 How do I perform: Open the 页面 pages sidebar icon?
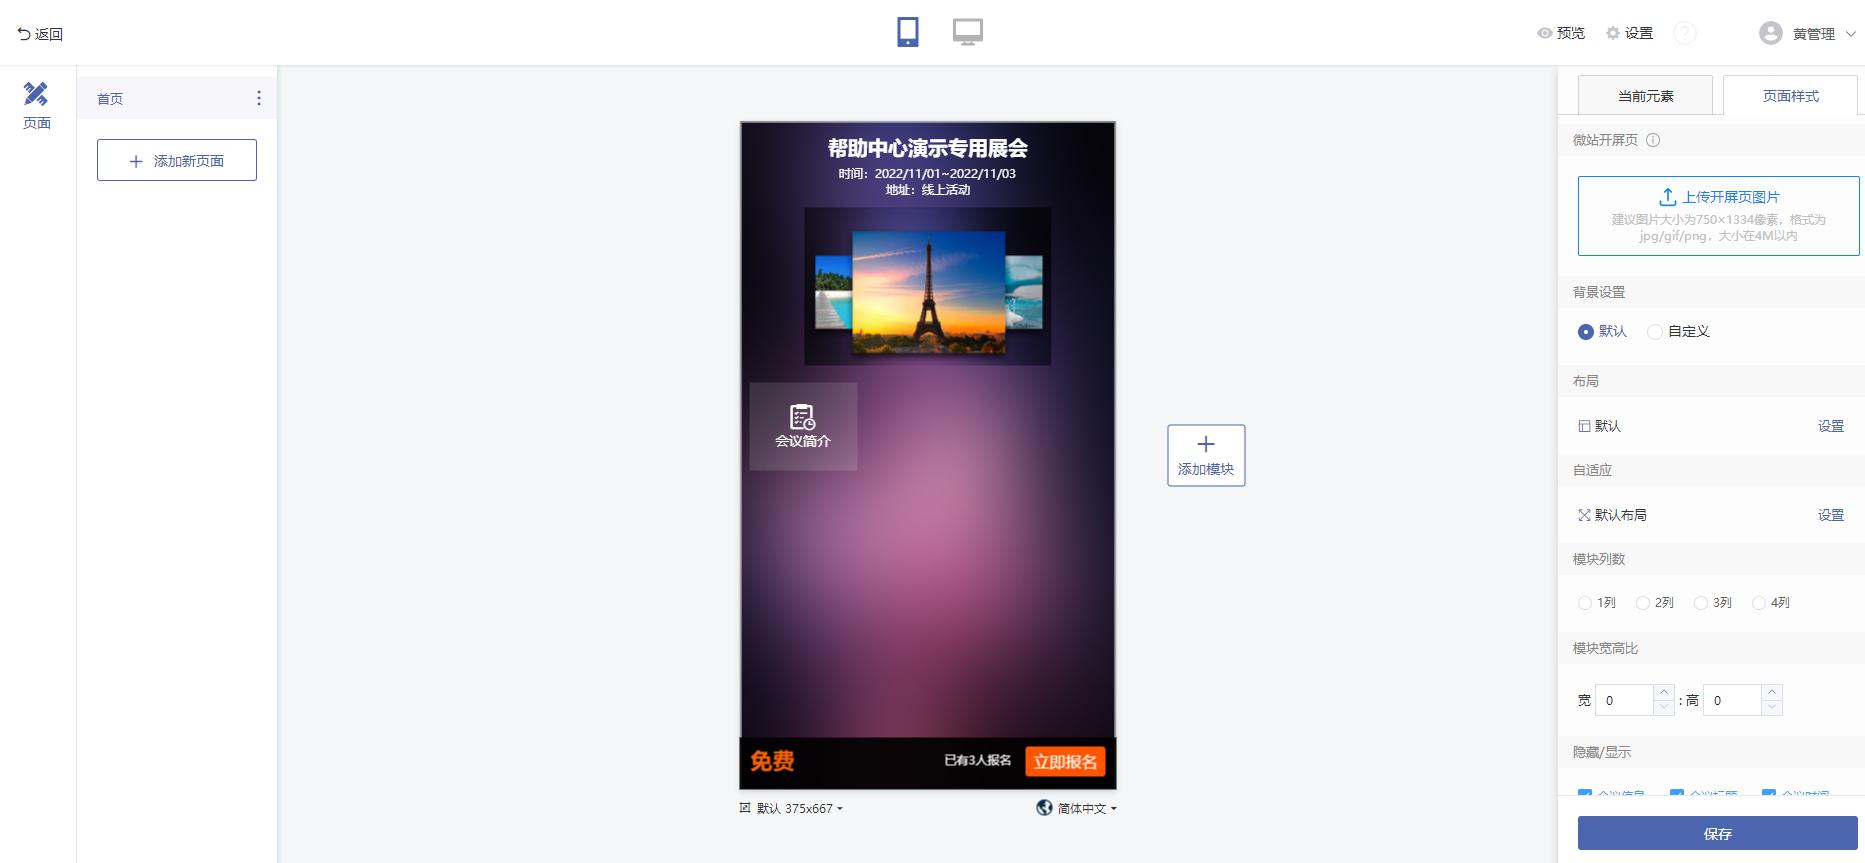tap(36, 105)
